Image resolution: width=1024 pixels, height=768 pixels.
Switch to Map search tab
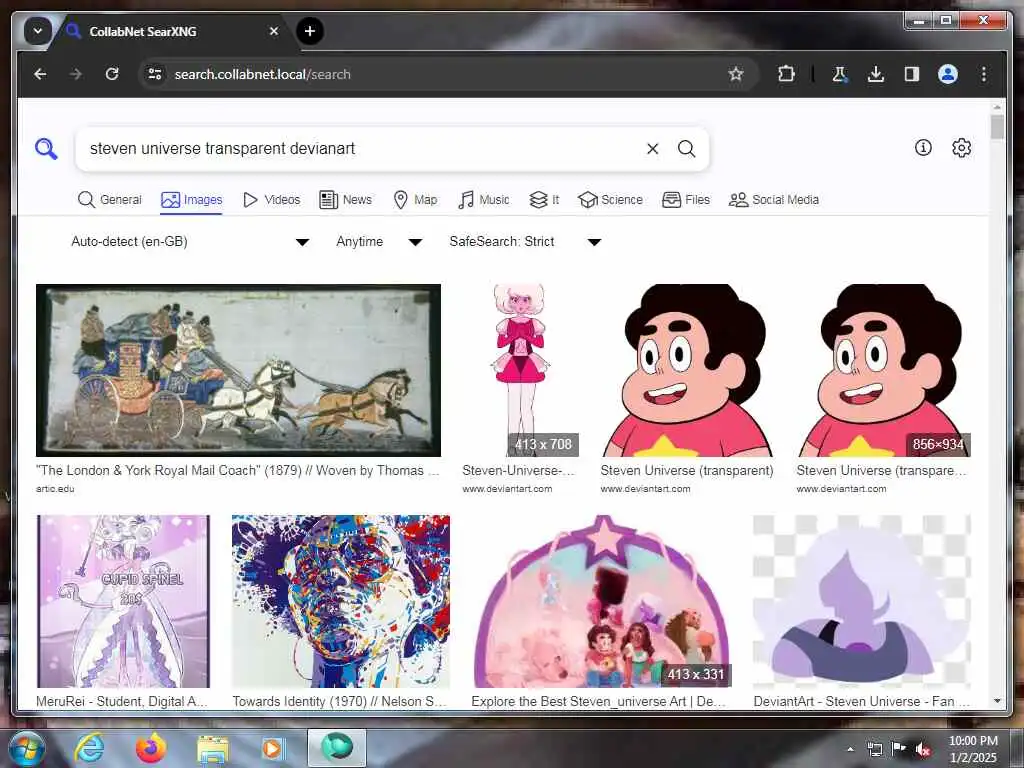tap(415, 200)
